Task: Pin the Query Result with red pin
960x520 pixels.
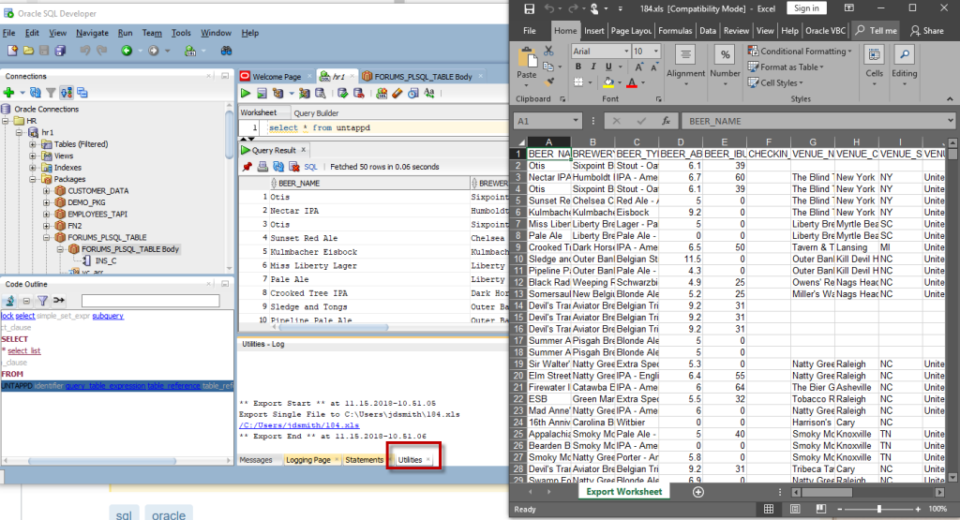Action: [247, 167]
